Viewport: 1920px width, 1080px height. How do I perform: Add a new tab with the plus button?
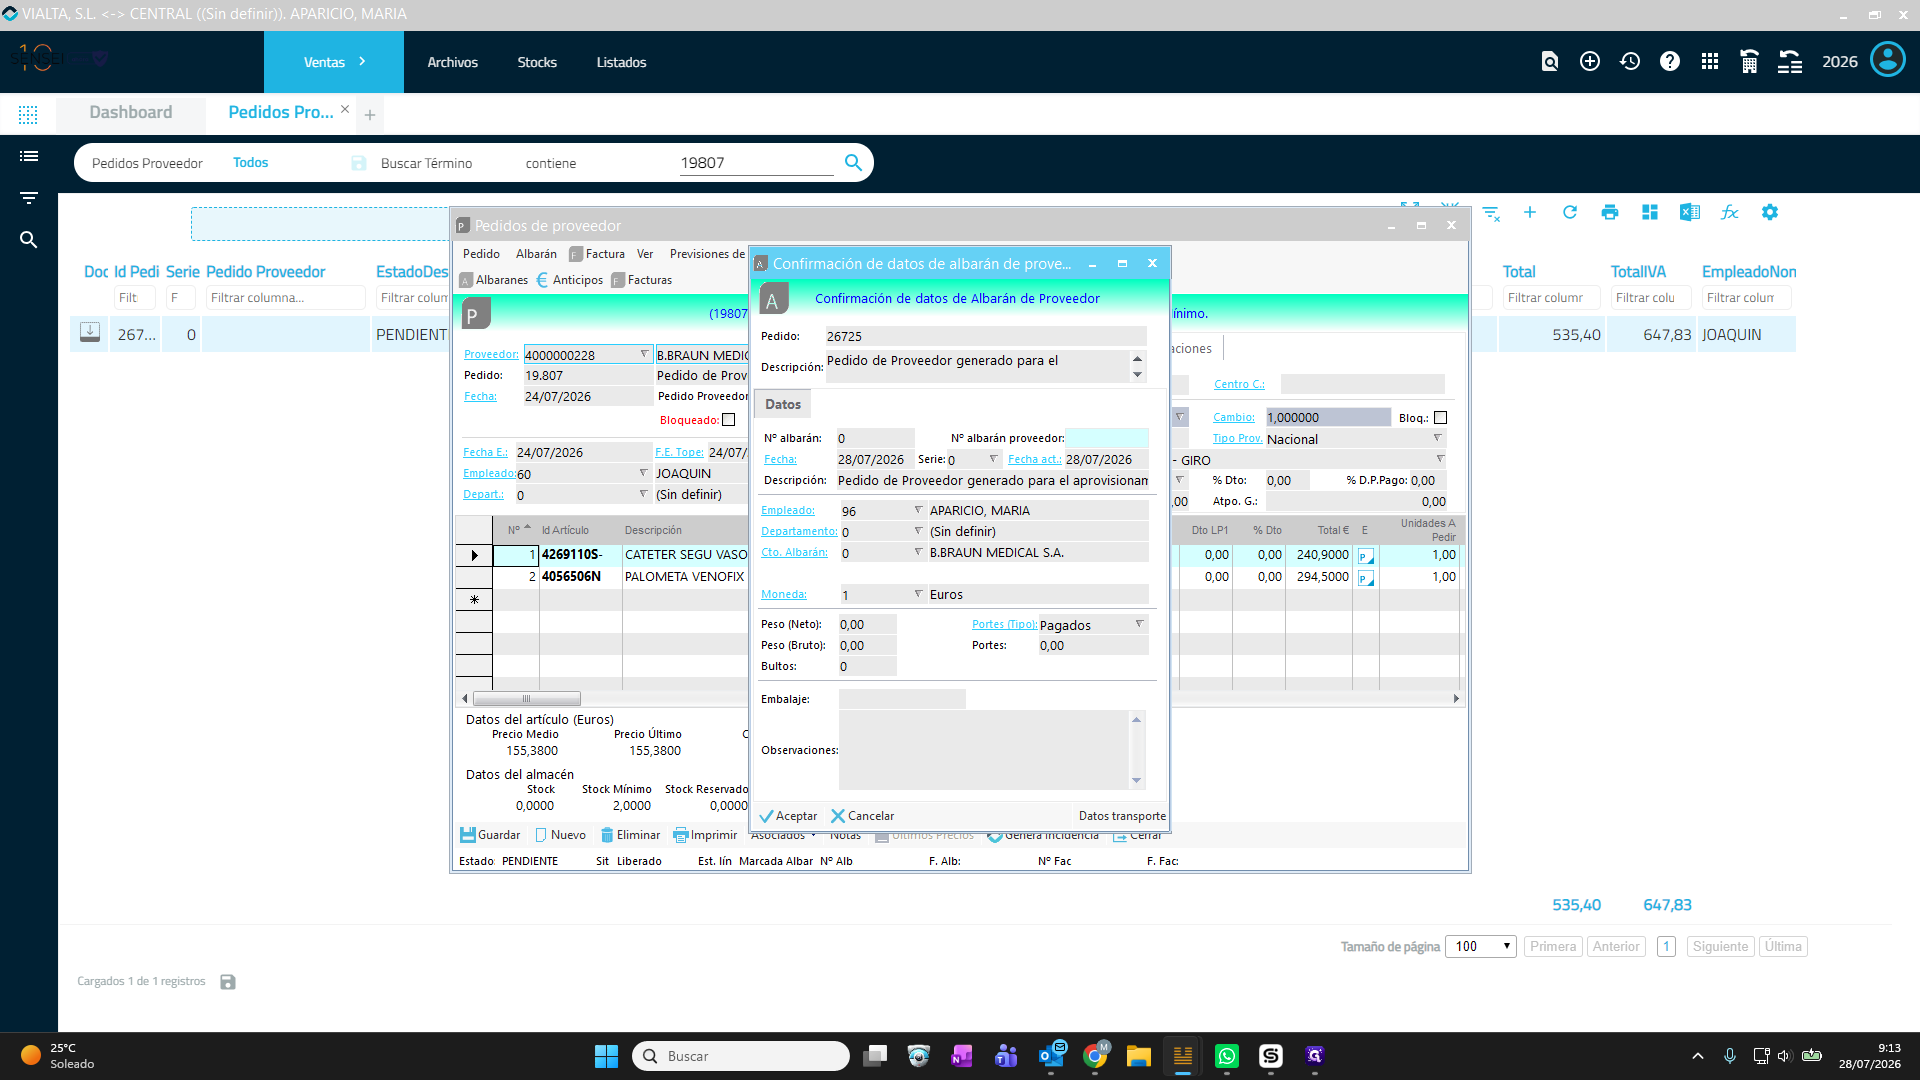click(x=370, y=115)
